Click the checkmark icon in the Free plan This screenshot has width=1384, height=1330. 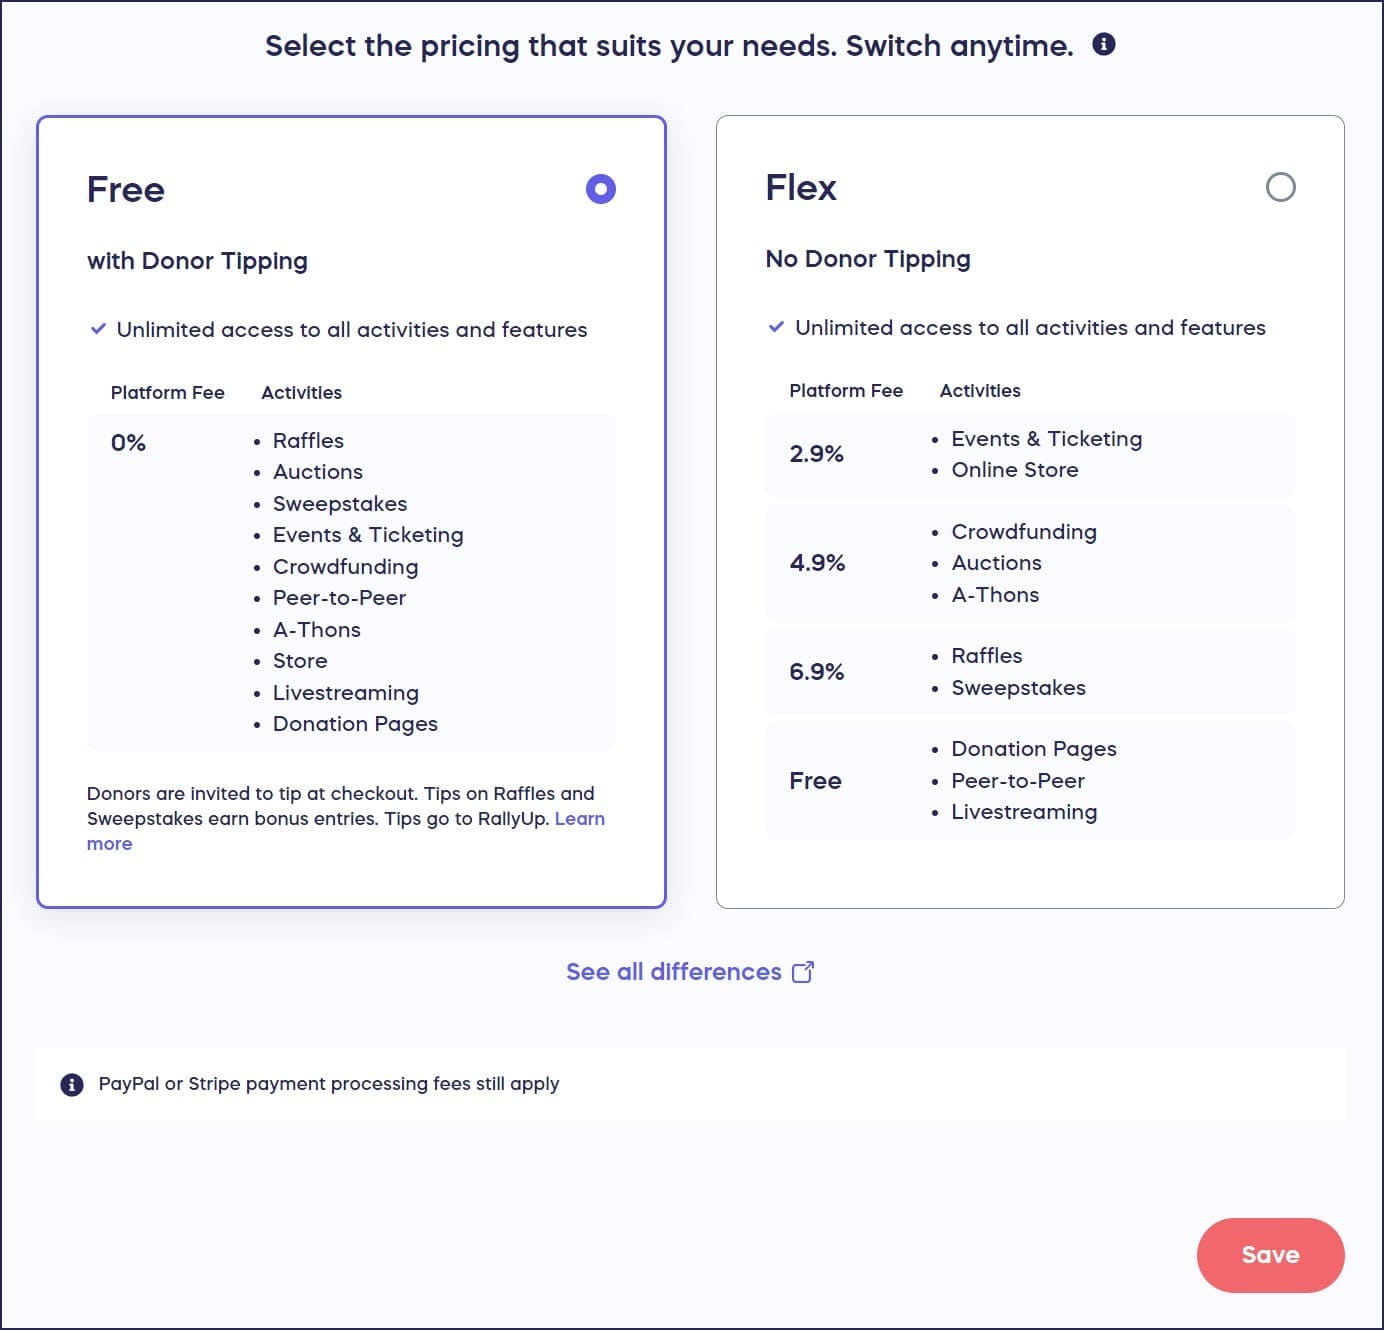click(98, 329)
